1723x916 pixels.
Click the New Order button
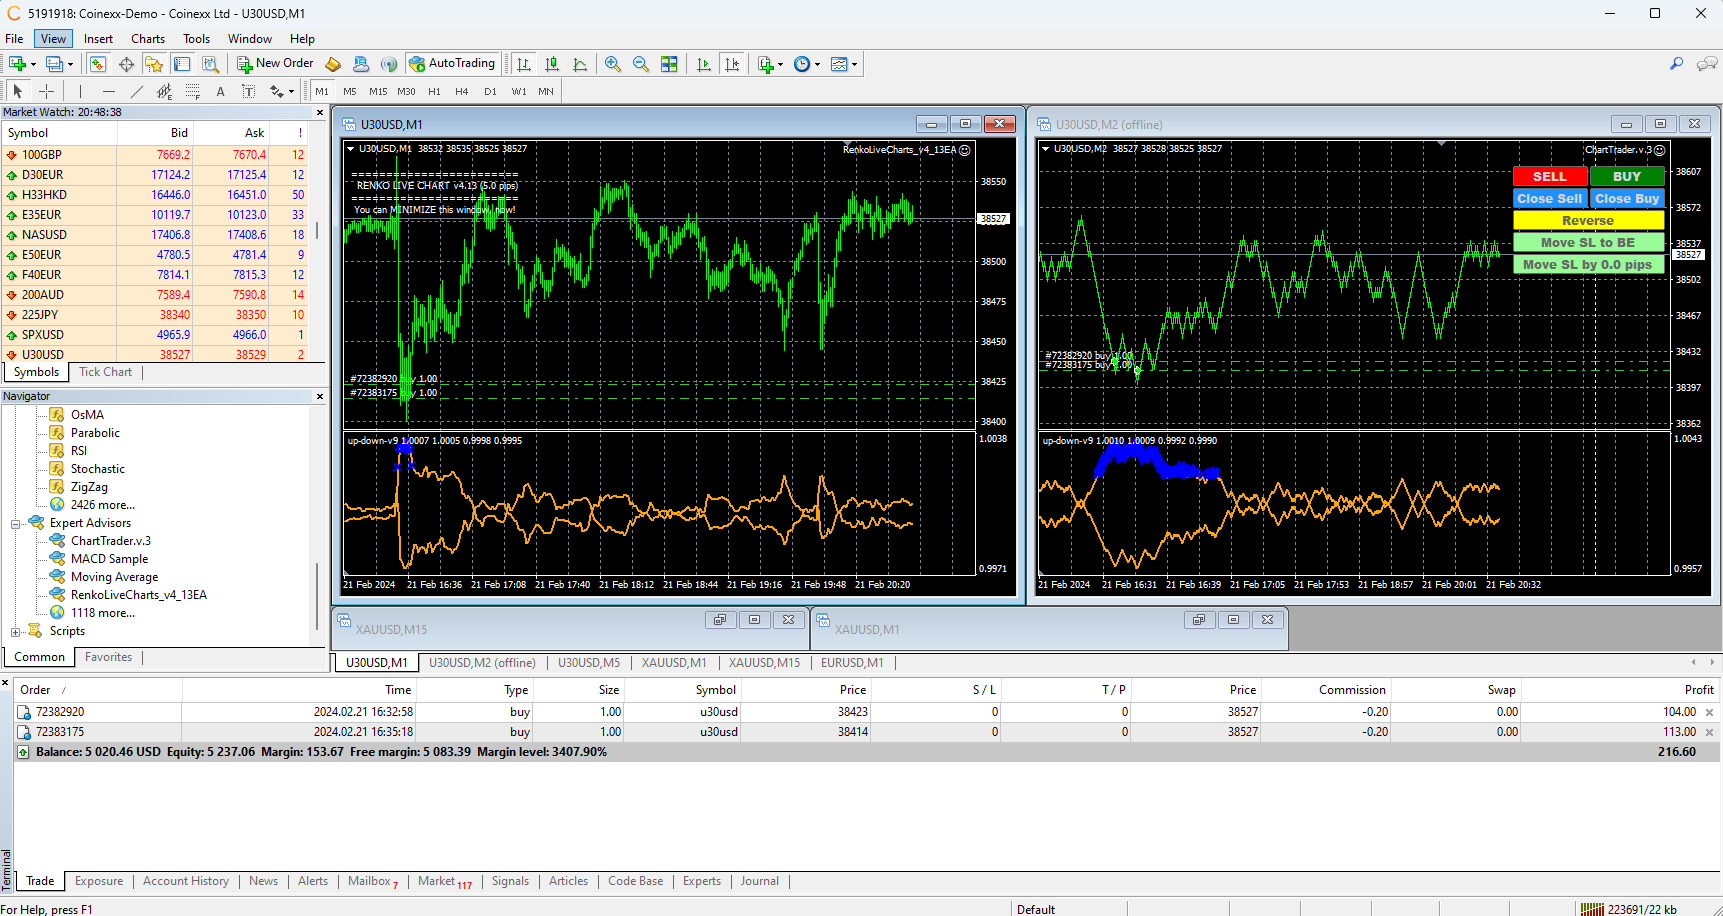[x=275, y=64]
